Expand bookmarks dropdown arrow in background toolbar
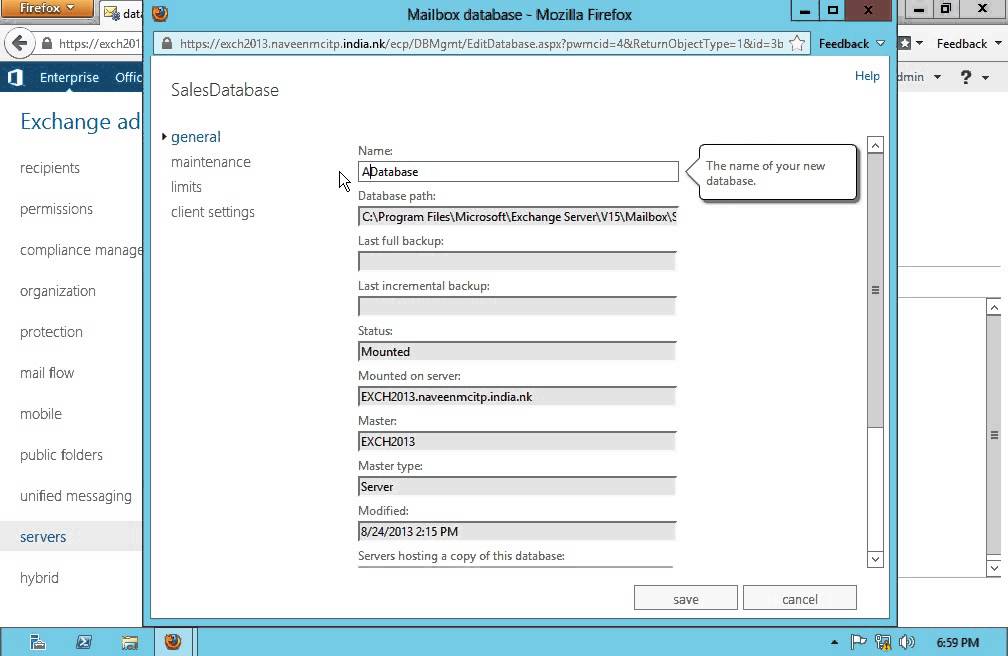 919,43
